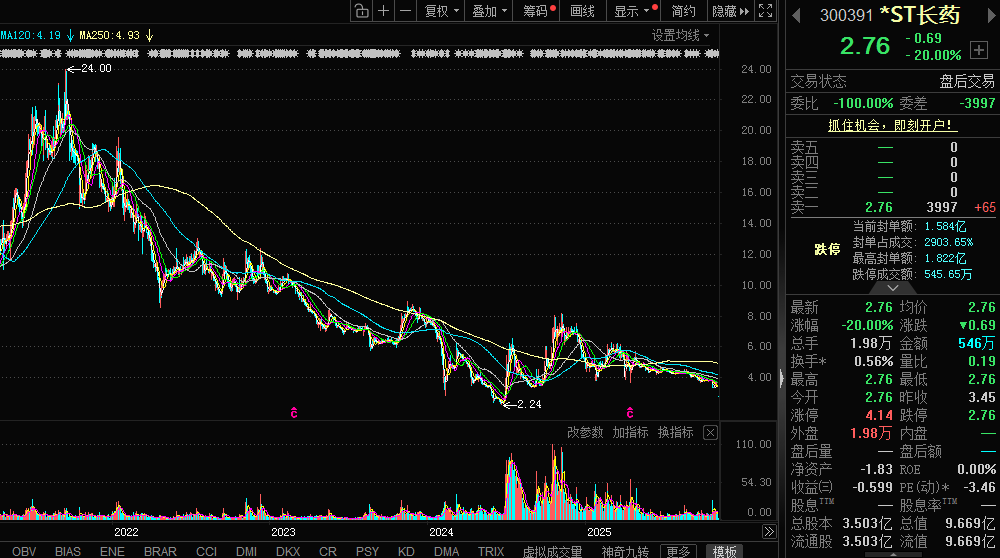Select the TRIX indicator tab

491,551
